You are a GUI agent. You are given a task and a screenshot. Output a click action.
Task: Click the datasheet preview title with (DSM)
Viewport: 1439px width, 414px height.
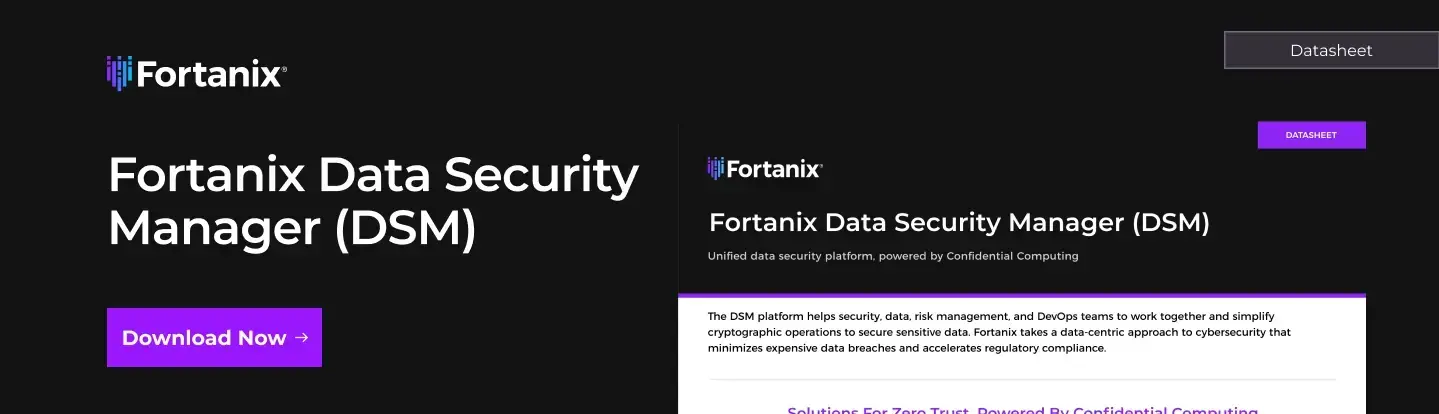pos(958,222)
